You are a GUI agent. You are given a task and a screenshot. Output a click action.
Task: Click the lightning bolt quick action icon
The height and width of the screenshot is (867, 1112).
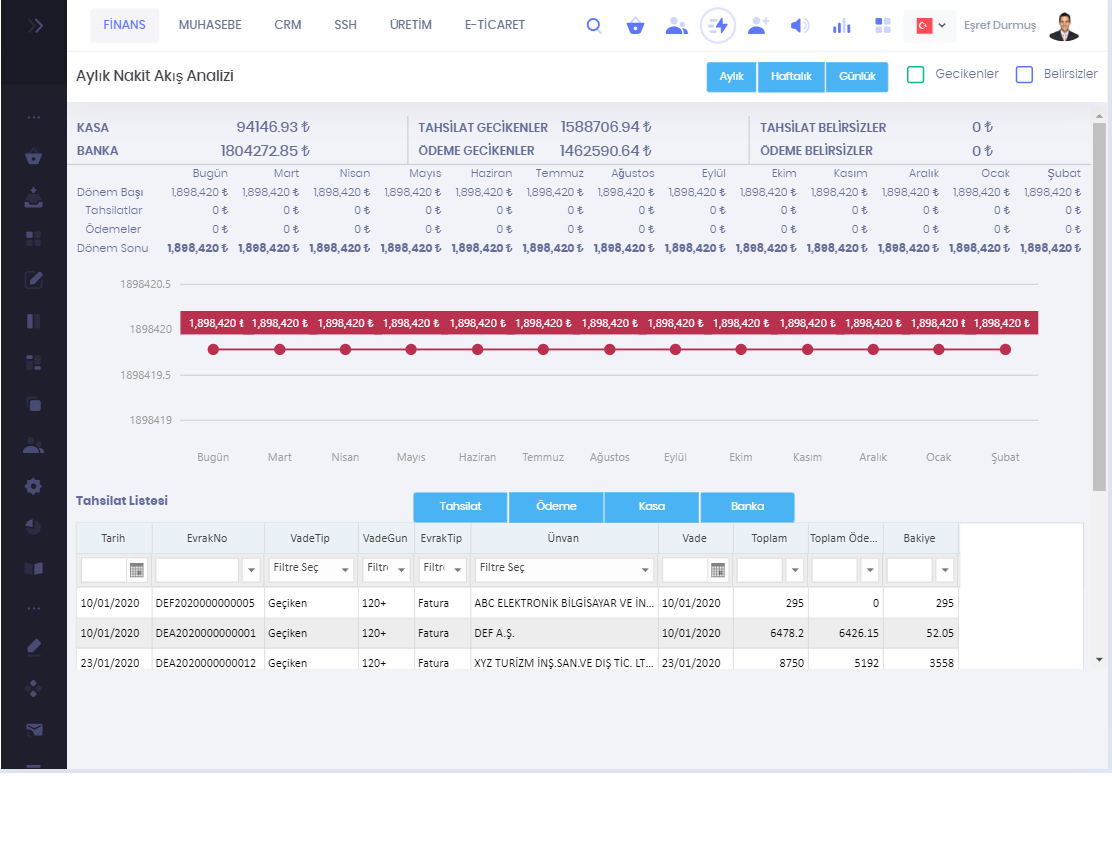click(x=718, y=26)
